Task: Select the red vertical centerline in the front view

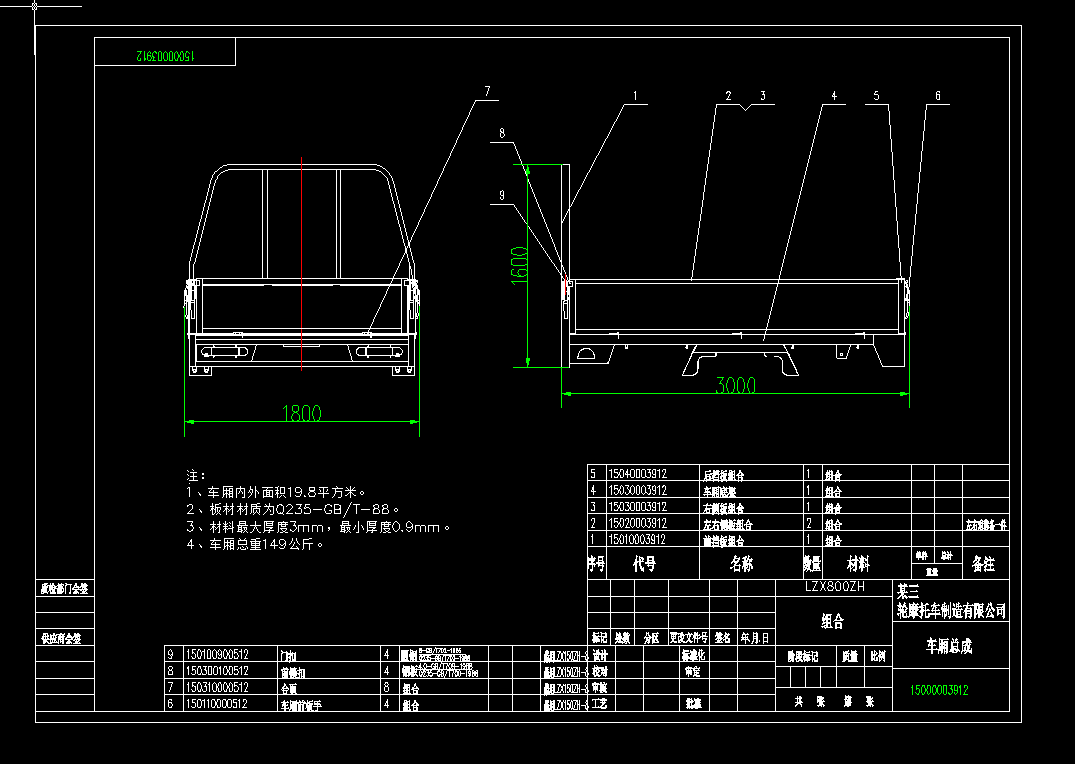Action: pyautogui.click(x=302, y=264)
